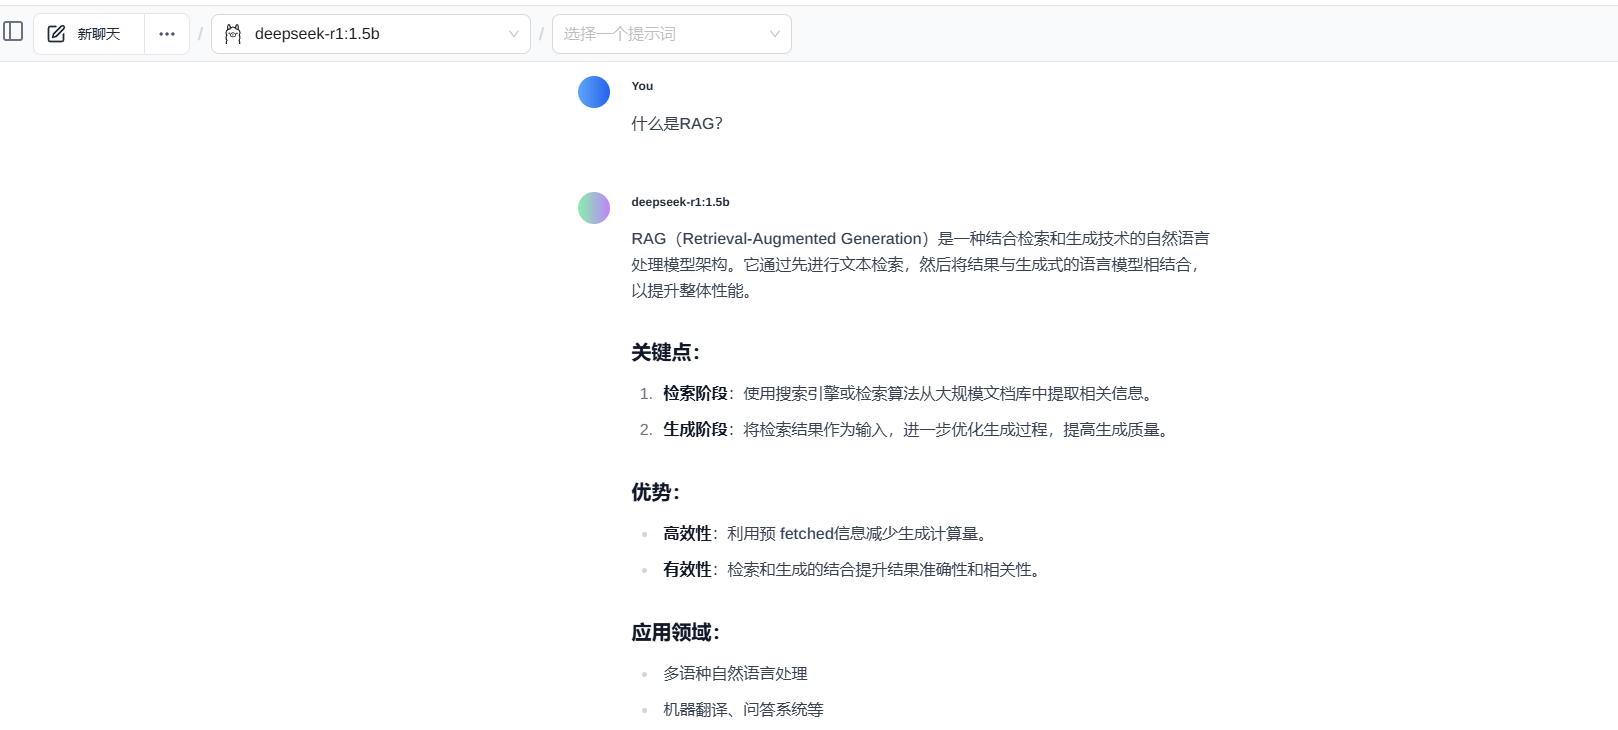Click the 关键点 heading
This screenshot has width=1618, height=730.
(x=665, y=353)
